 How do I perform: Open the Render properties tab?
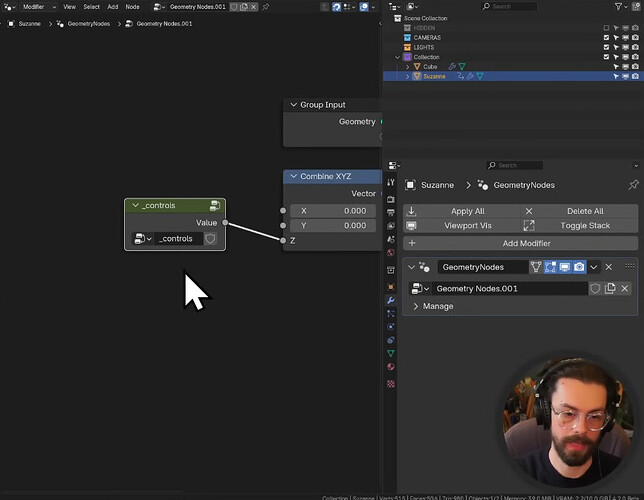pos(391,199)
